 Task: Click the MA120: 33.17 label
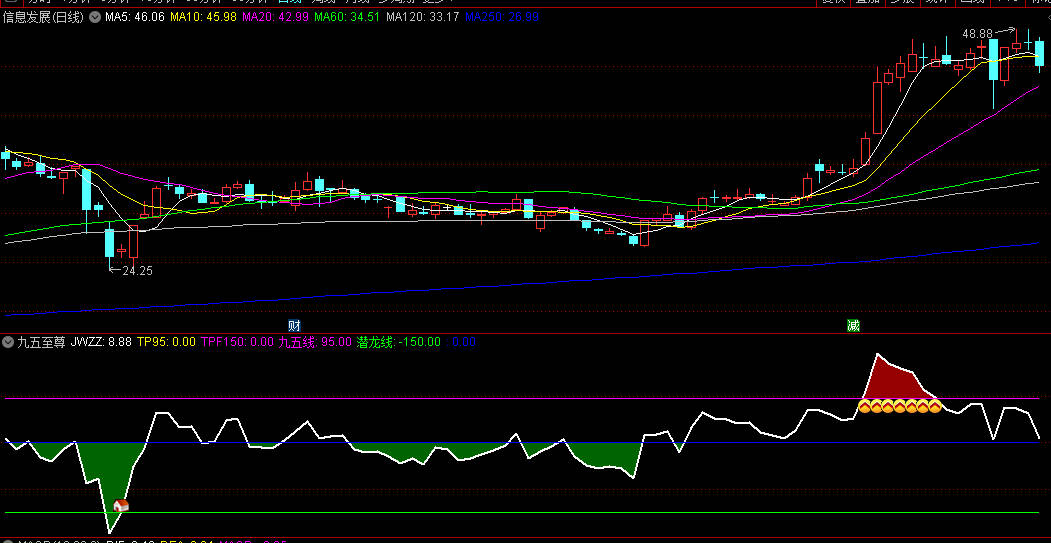pos(423,17)
